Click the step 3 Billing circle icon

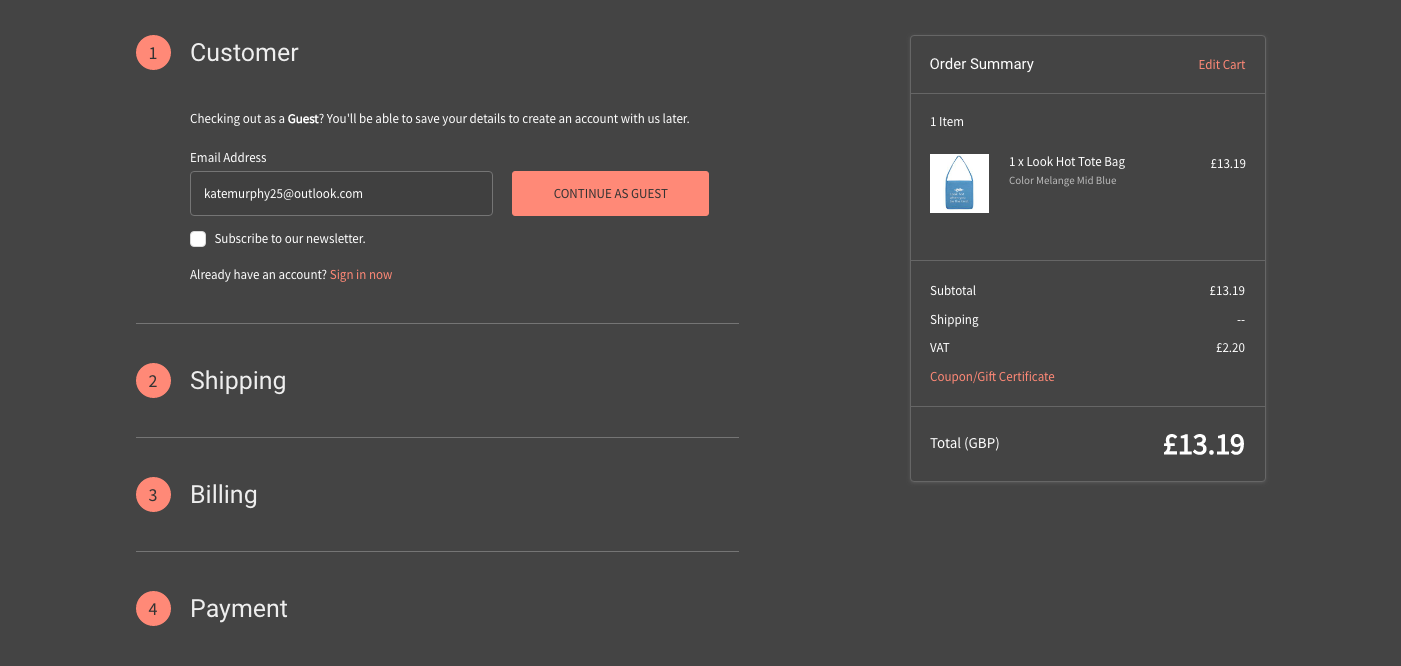tap(153, 494)
